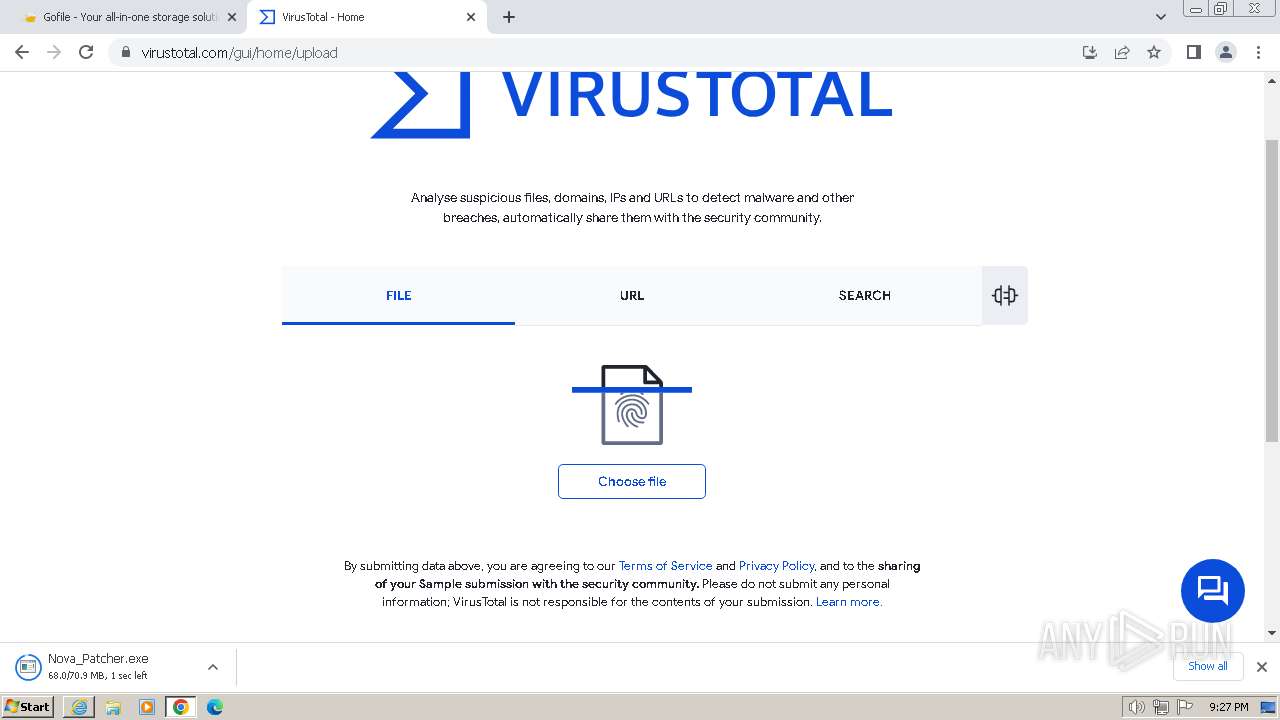Click the network tray icon
Viewport: 1280px width, 720px height.
(x=1160, y=707)
